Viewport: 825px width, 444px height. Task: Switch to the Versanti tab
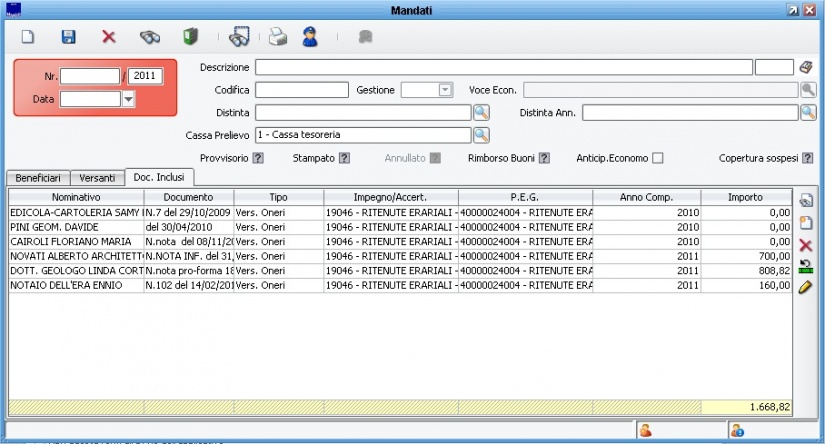click(x=99, y=177)
